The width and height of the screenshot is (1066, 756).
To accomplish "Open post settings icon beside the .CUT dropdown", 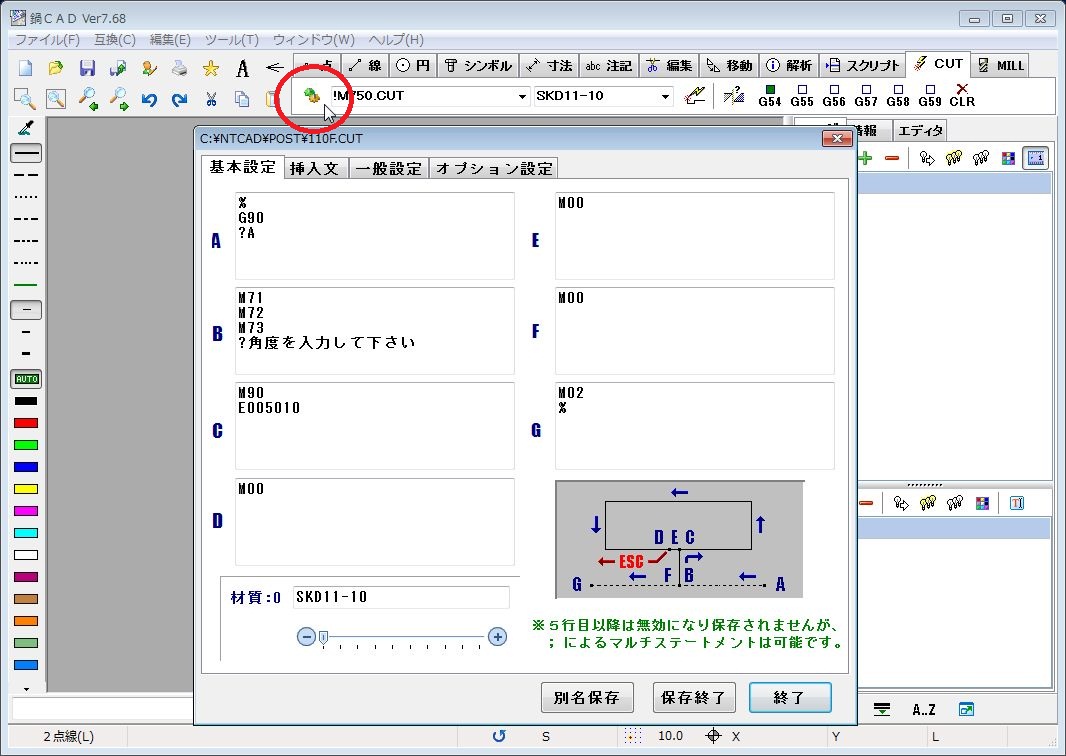I will tap(311, 96).
